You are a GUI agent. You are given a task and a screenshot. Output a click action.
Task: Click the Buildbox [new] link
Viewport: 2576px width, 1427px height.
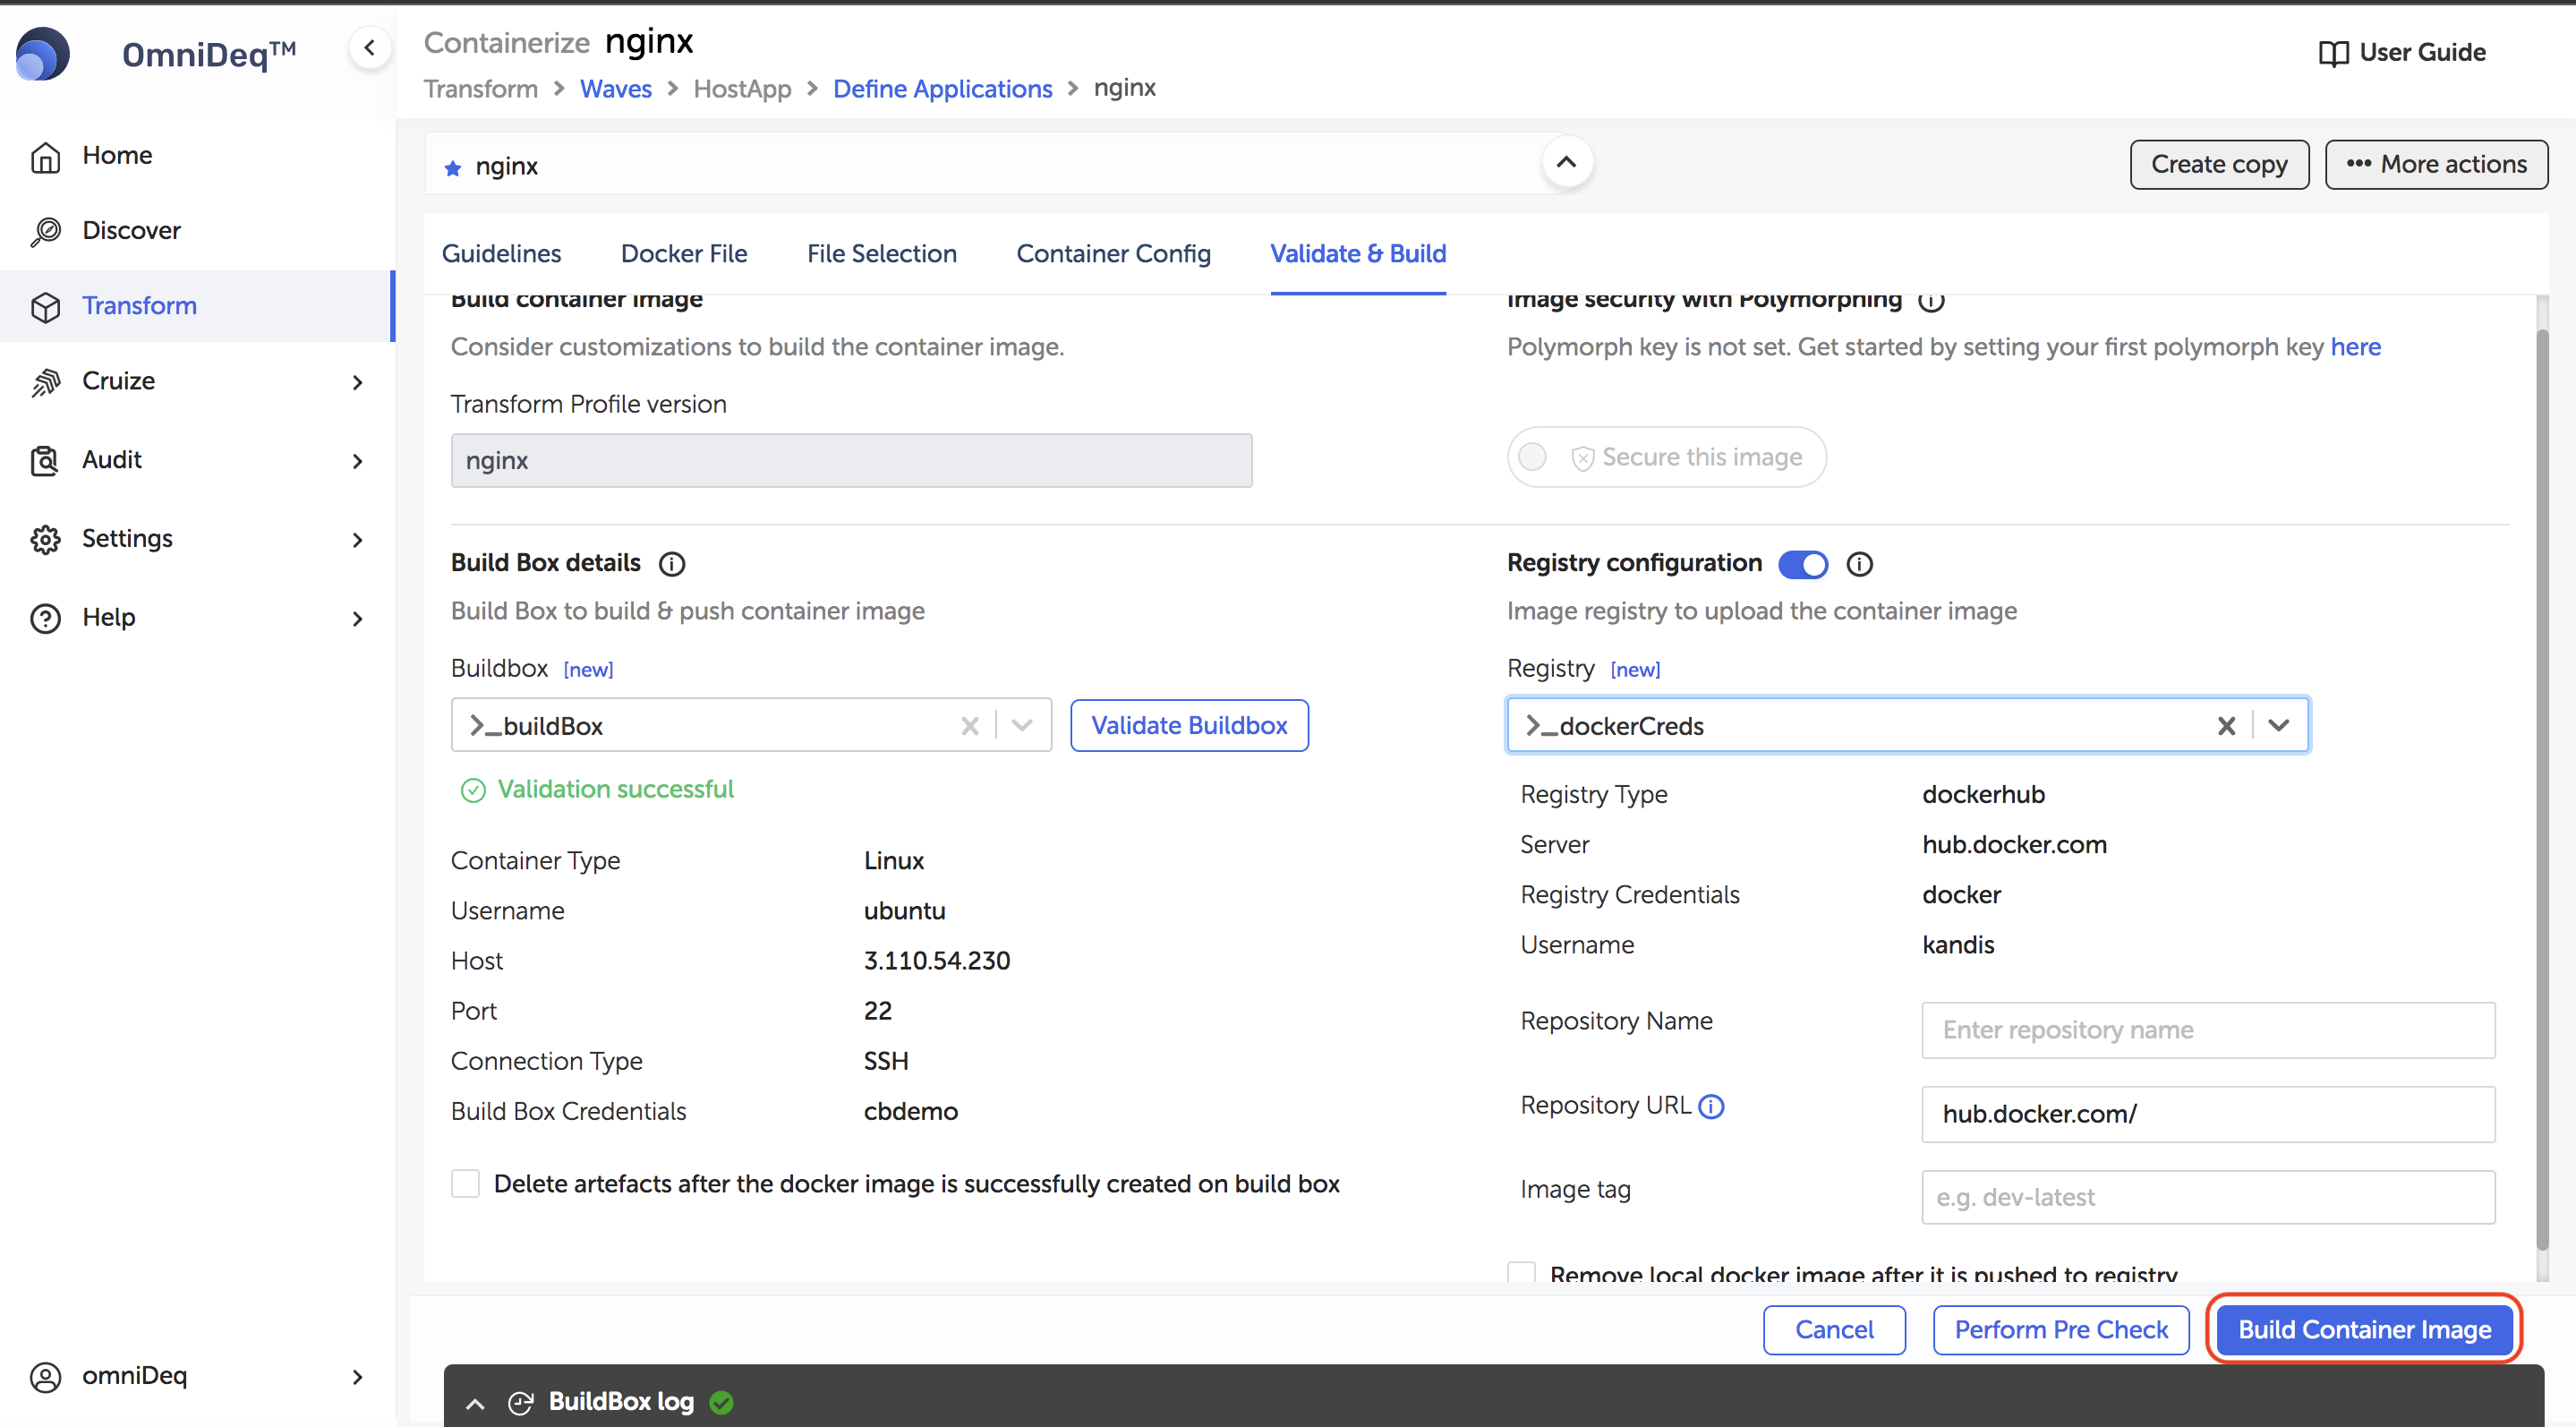pos(588,670)
